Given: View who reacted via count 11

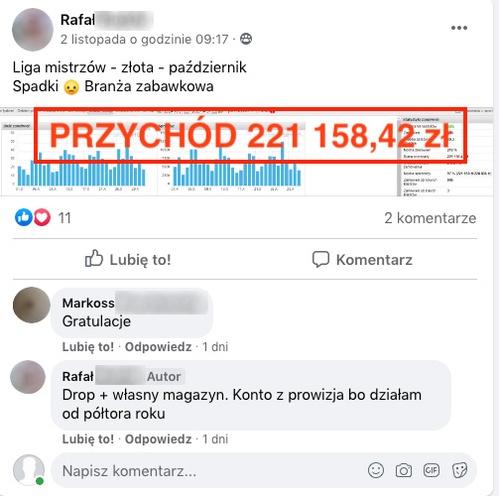Looking at the screenshot, I should coord(64,218).
